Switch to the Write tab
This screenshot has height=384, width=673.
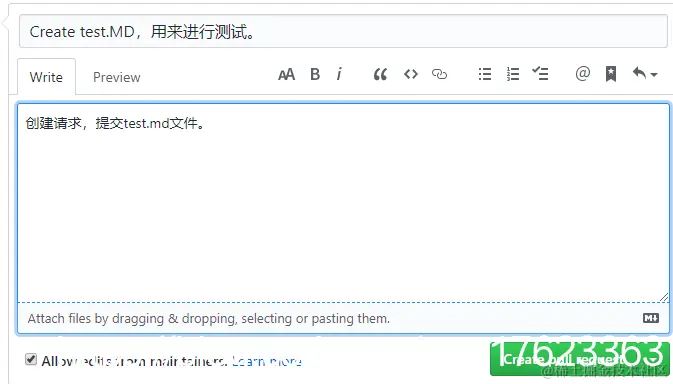click(46, 77)
